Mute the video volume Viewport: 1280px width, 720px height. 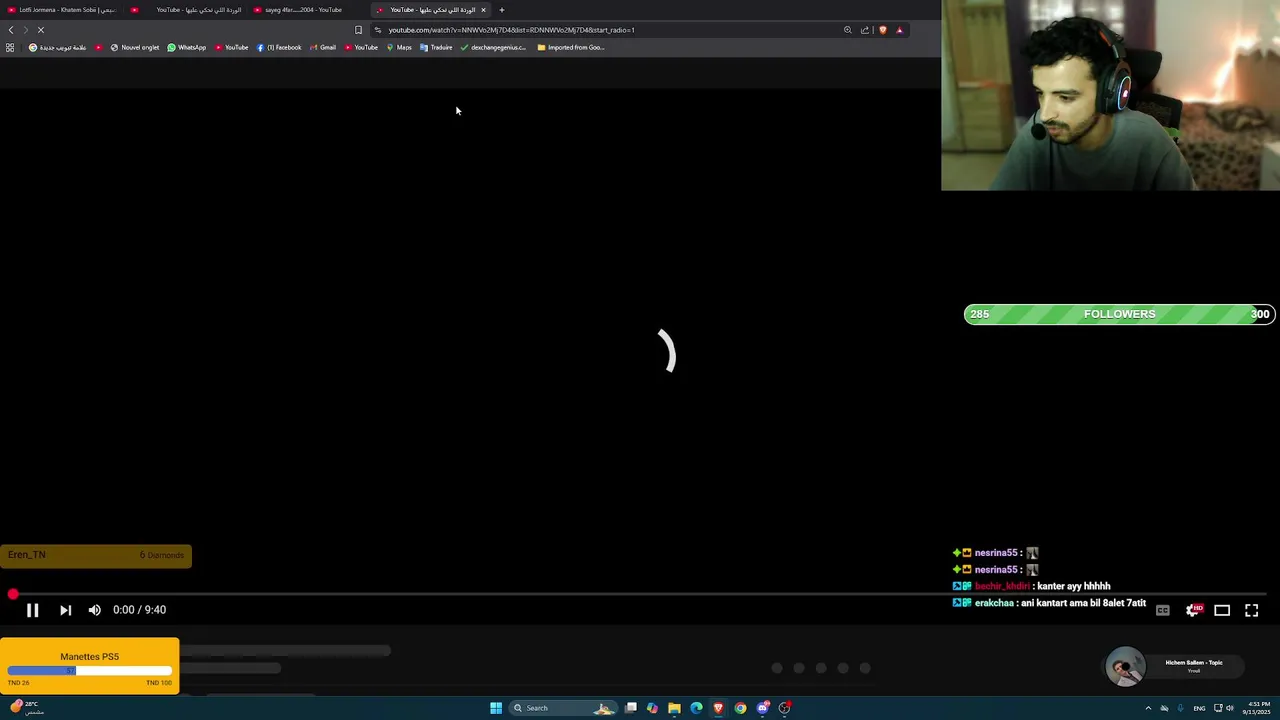(94, 610)
